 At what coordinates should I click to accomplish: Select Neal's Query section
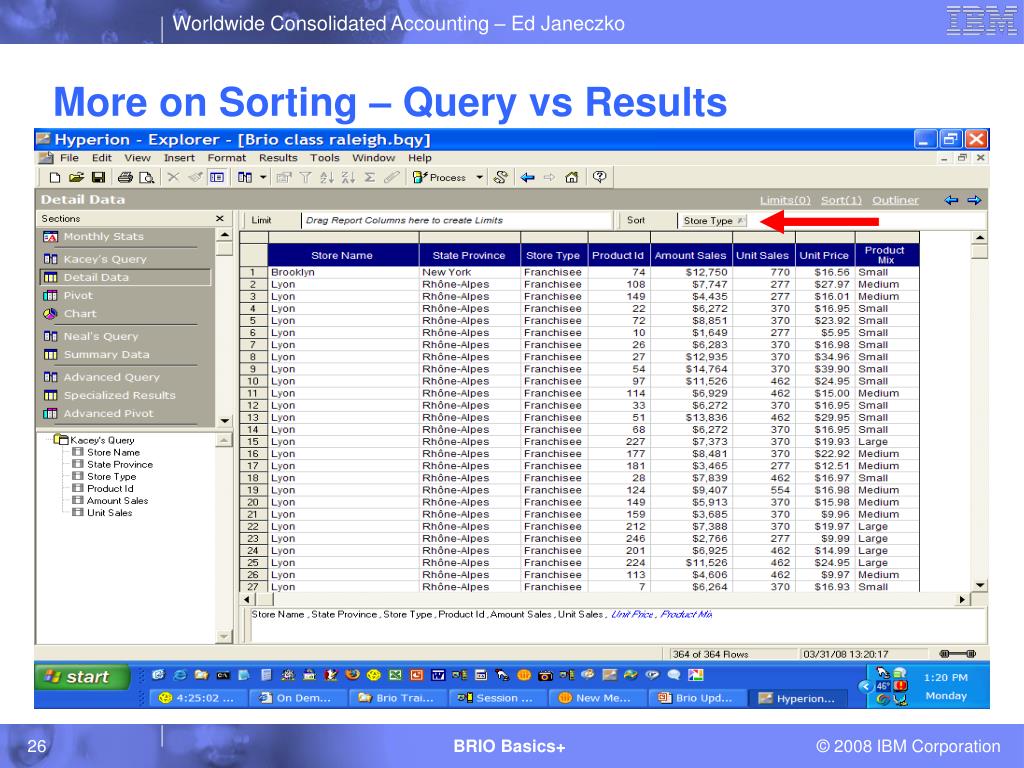[x=101, y=336]
